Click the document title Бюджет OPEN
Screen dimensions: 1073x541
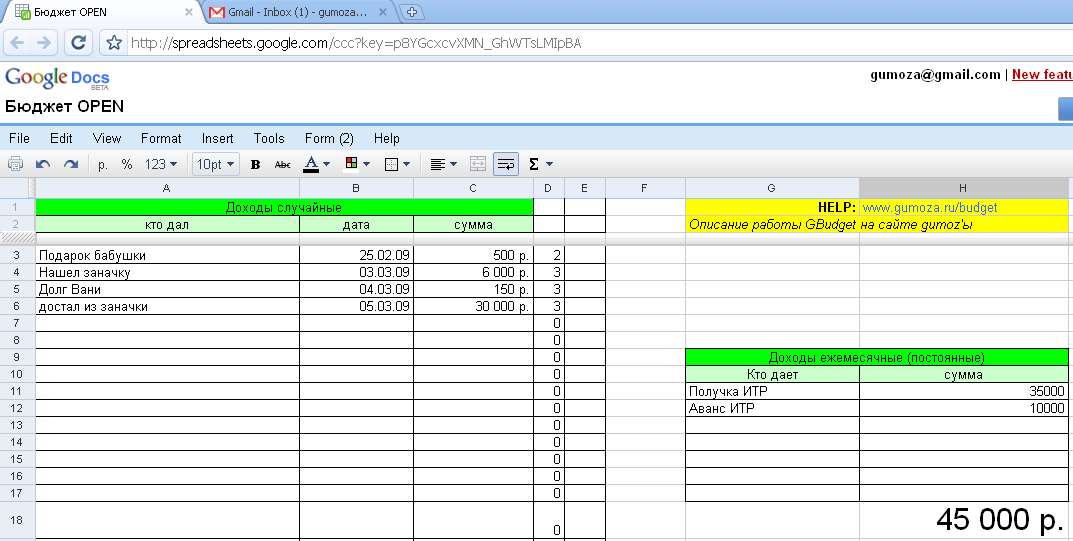click(64, 107)
